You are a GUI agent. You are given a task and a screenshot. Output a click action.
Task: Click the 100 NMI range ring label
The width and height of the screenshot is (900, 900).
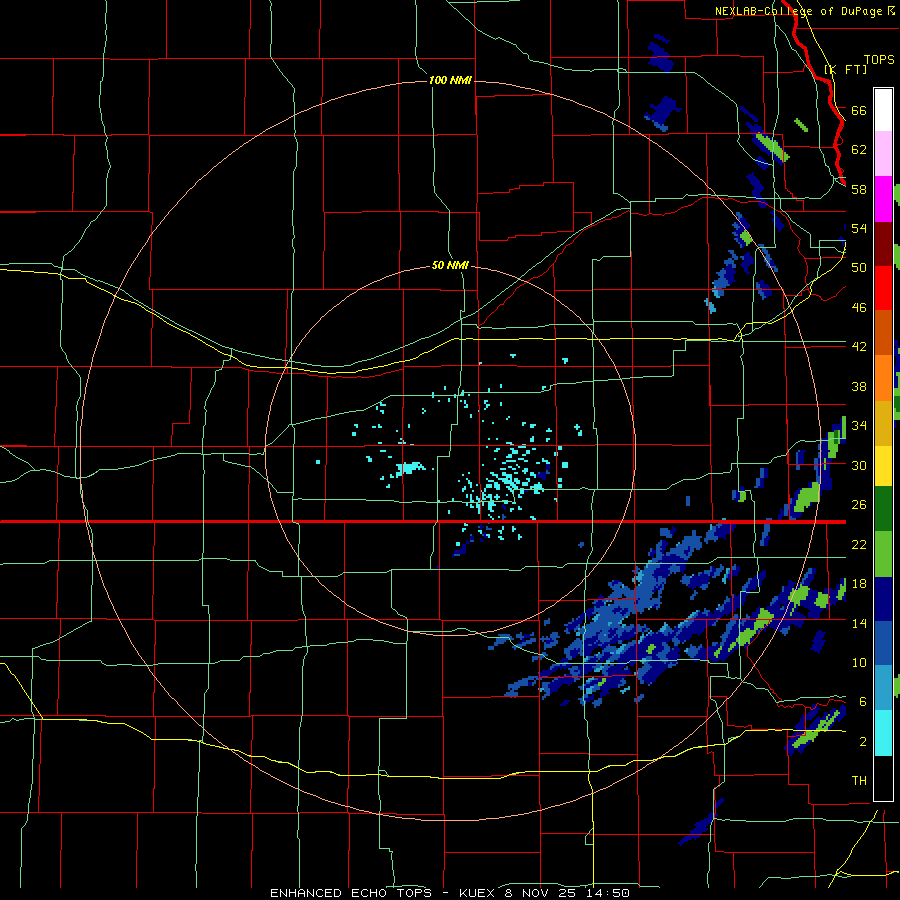pyautogui.click(x=450, y=80)
